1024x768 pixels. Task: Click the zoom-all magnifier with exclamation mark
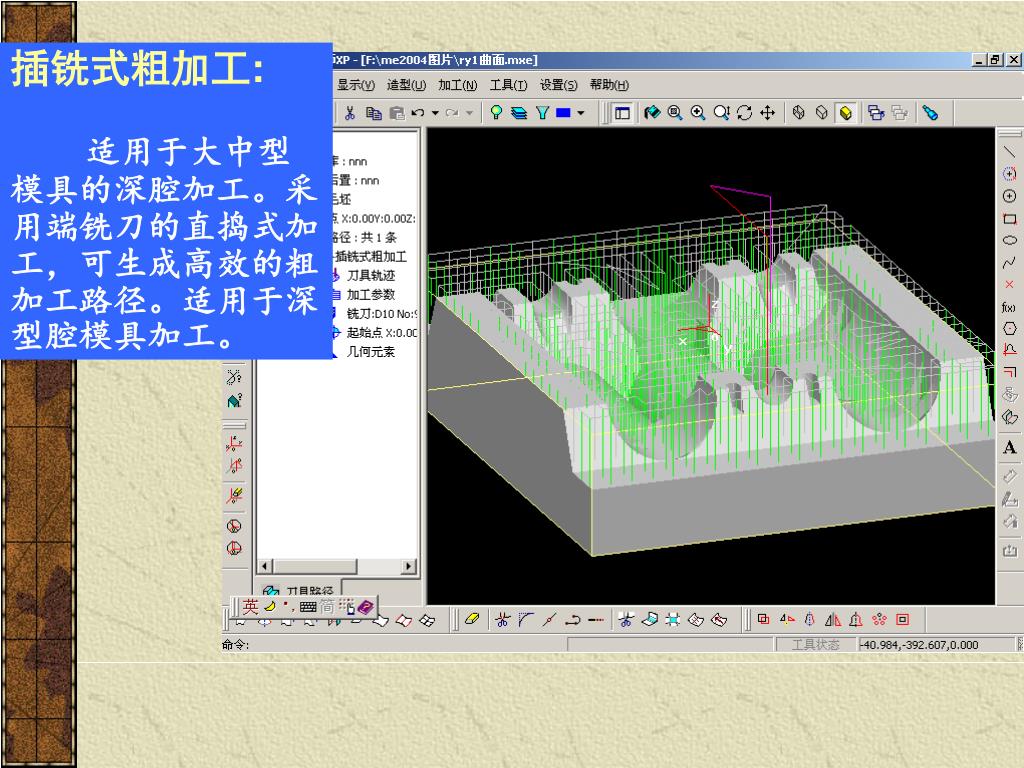(x=722, y=113)
